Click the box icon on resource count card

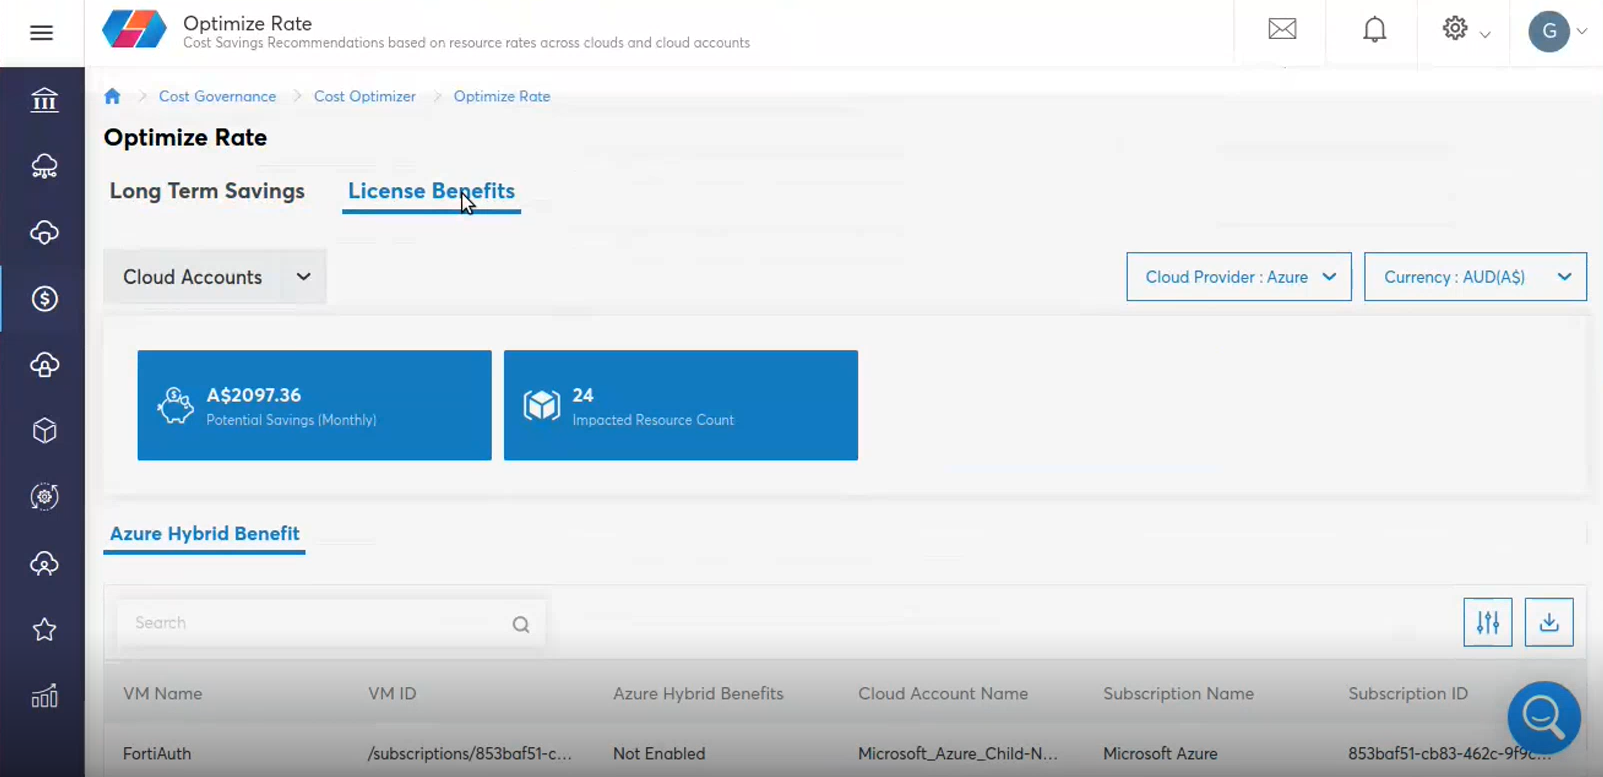[x=542, y=405]
